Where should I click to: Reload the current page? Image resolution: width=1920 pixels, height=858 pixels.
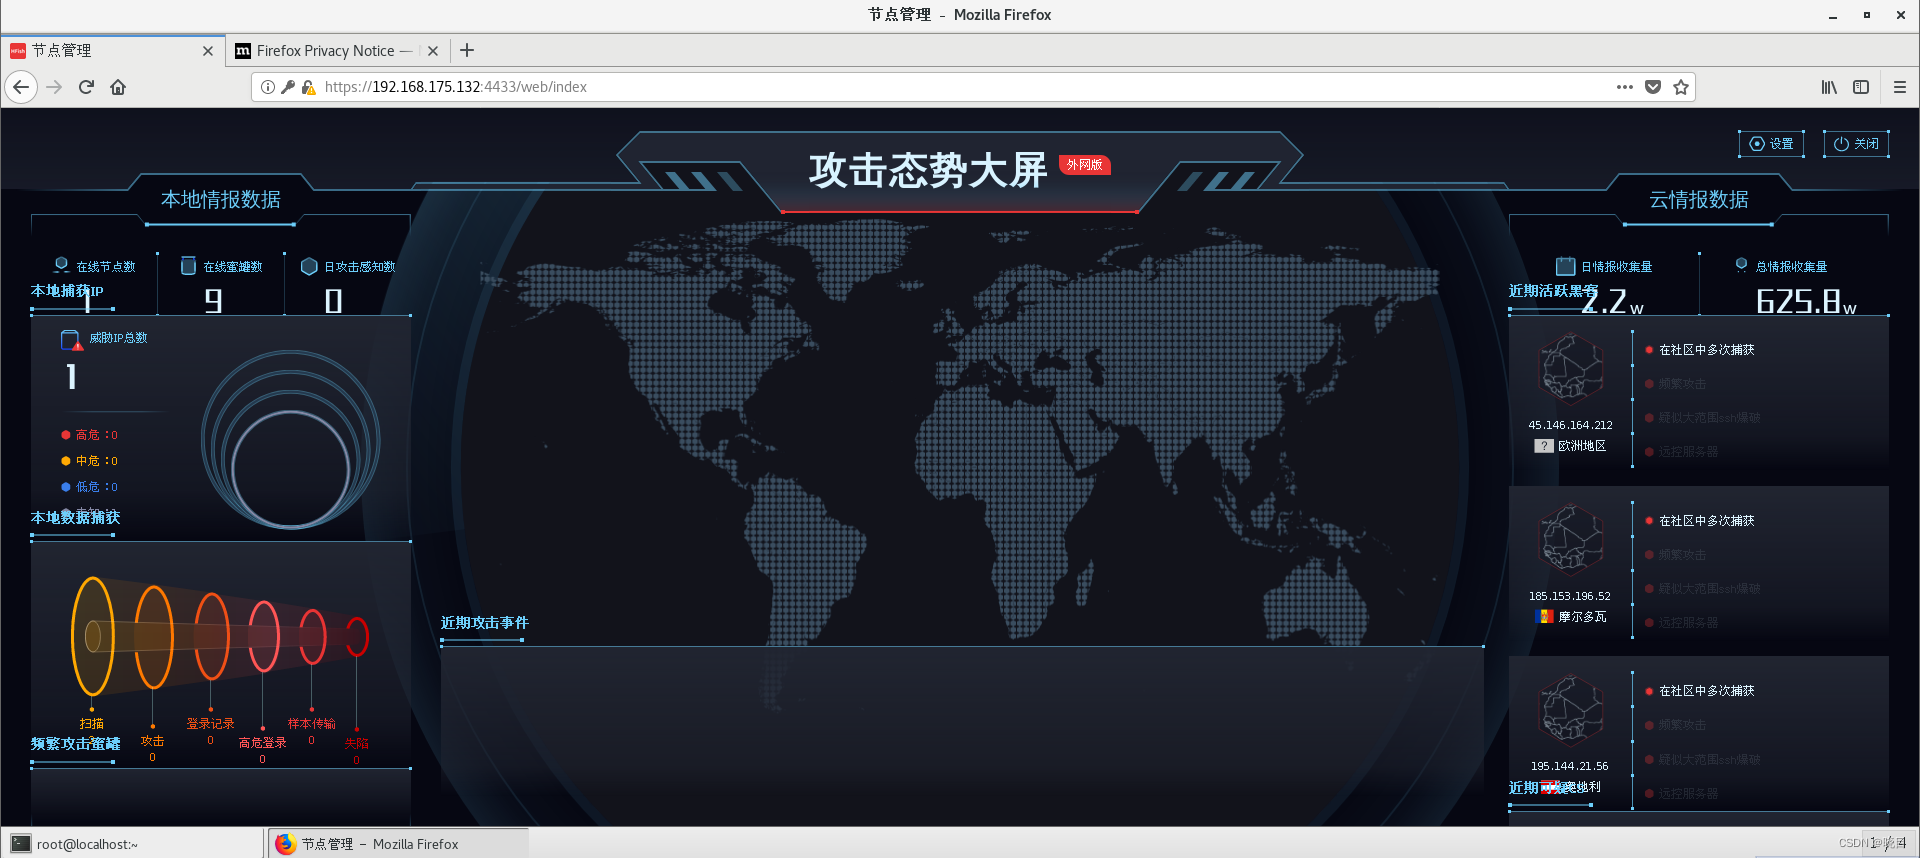click(86, 87)
